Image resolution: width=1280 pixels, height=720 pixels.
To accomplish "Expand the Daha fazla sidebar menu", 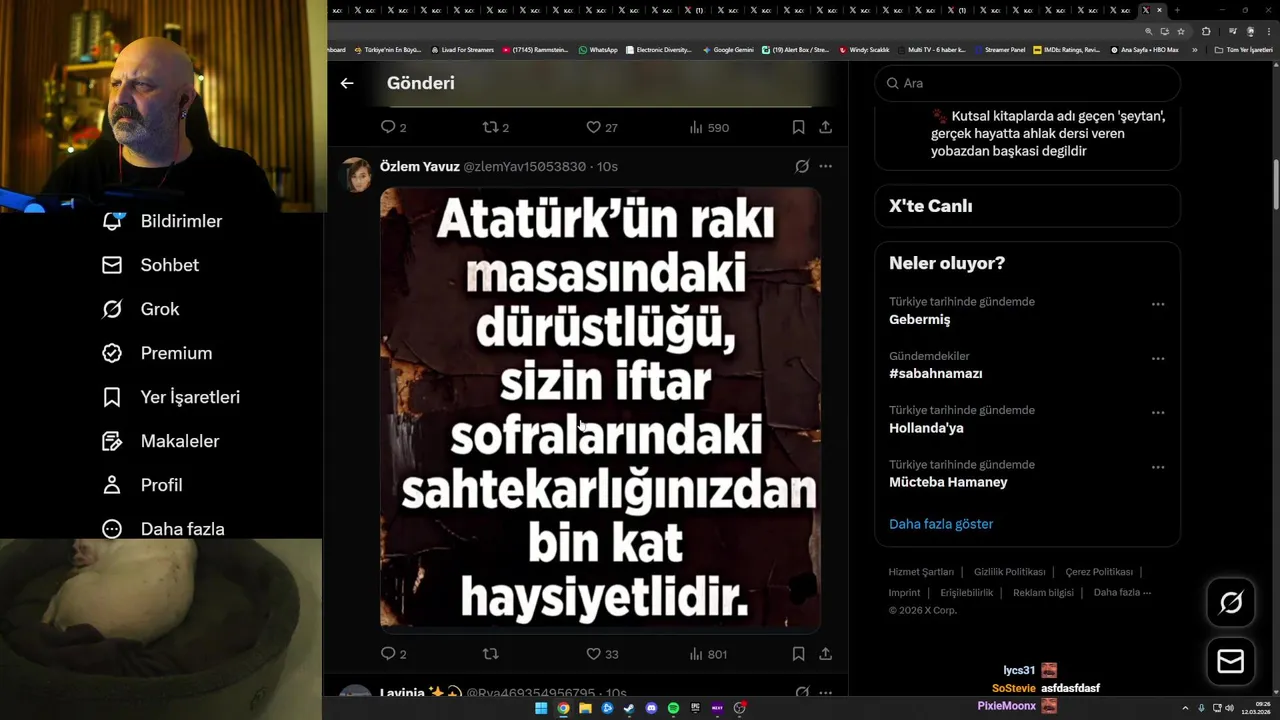I will click(x=163, y=529).
